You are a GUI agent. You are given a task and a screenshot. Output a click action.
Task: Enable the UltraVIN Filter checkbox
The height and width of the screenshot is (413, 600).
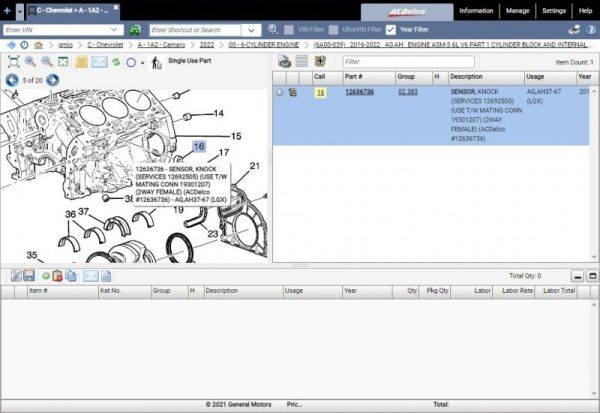[334, 30]
